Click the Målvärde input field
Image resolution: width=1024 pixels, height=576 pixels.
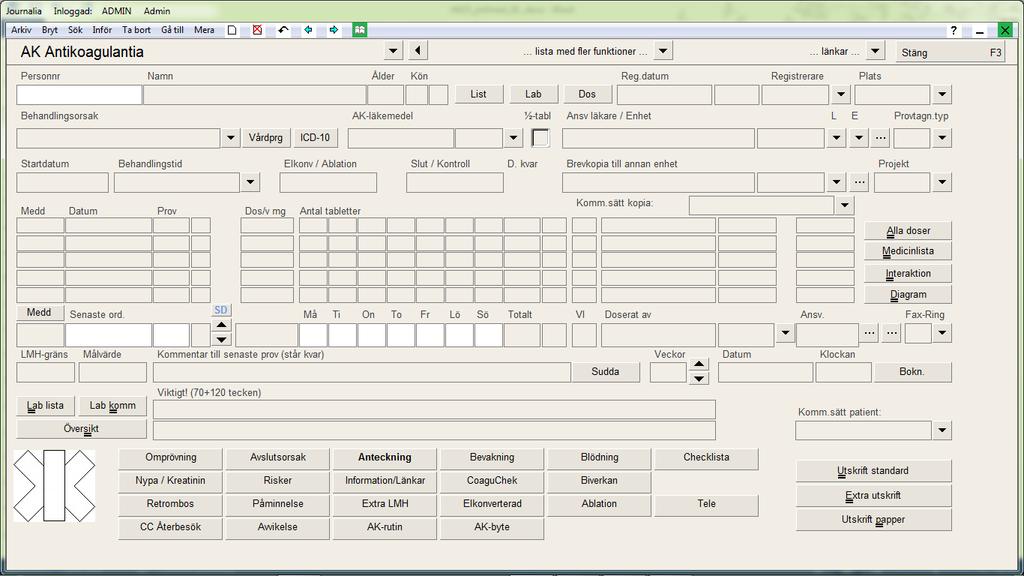click(113, 372)
